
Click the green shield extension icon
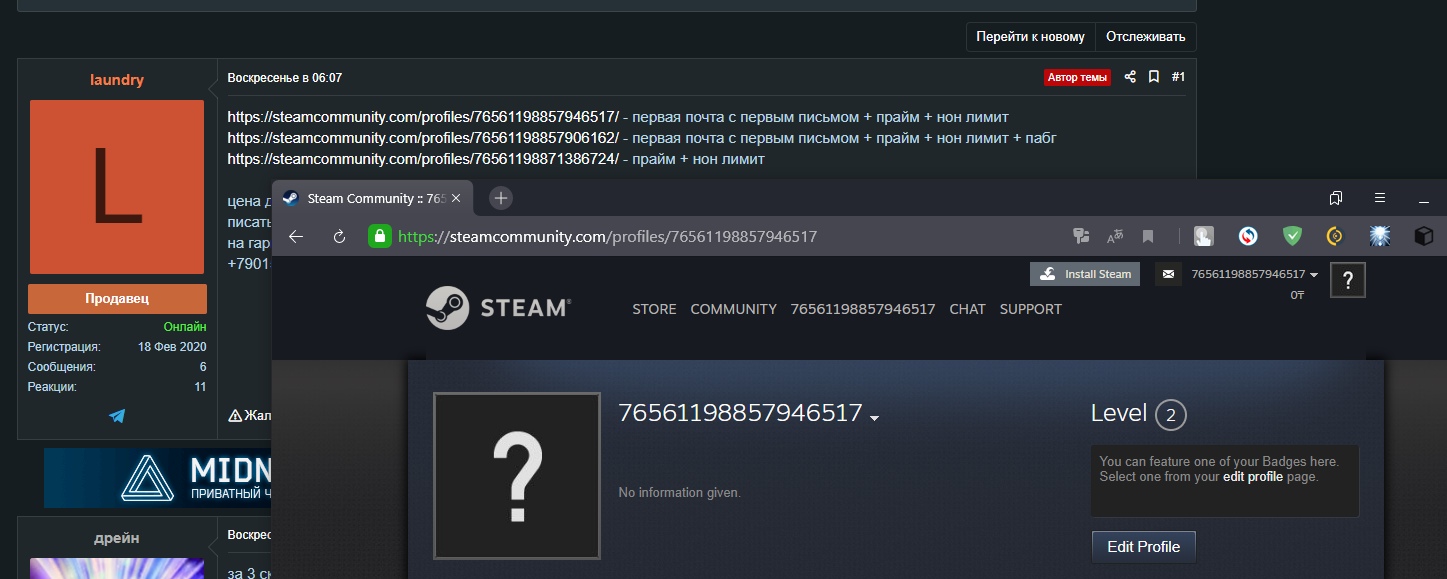coord(1292,236)
